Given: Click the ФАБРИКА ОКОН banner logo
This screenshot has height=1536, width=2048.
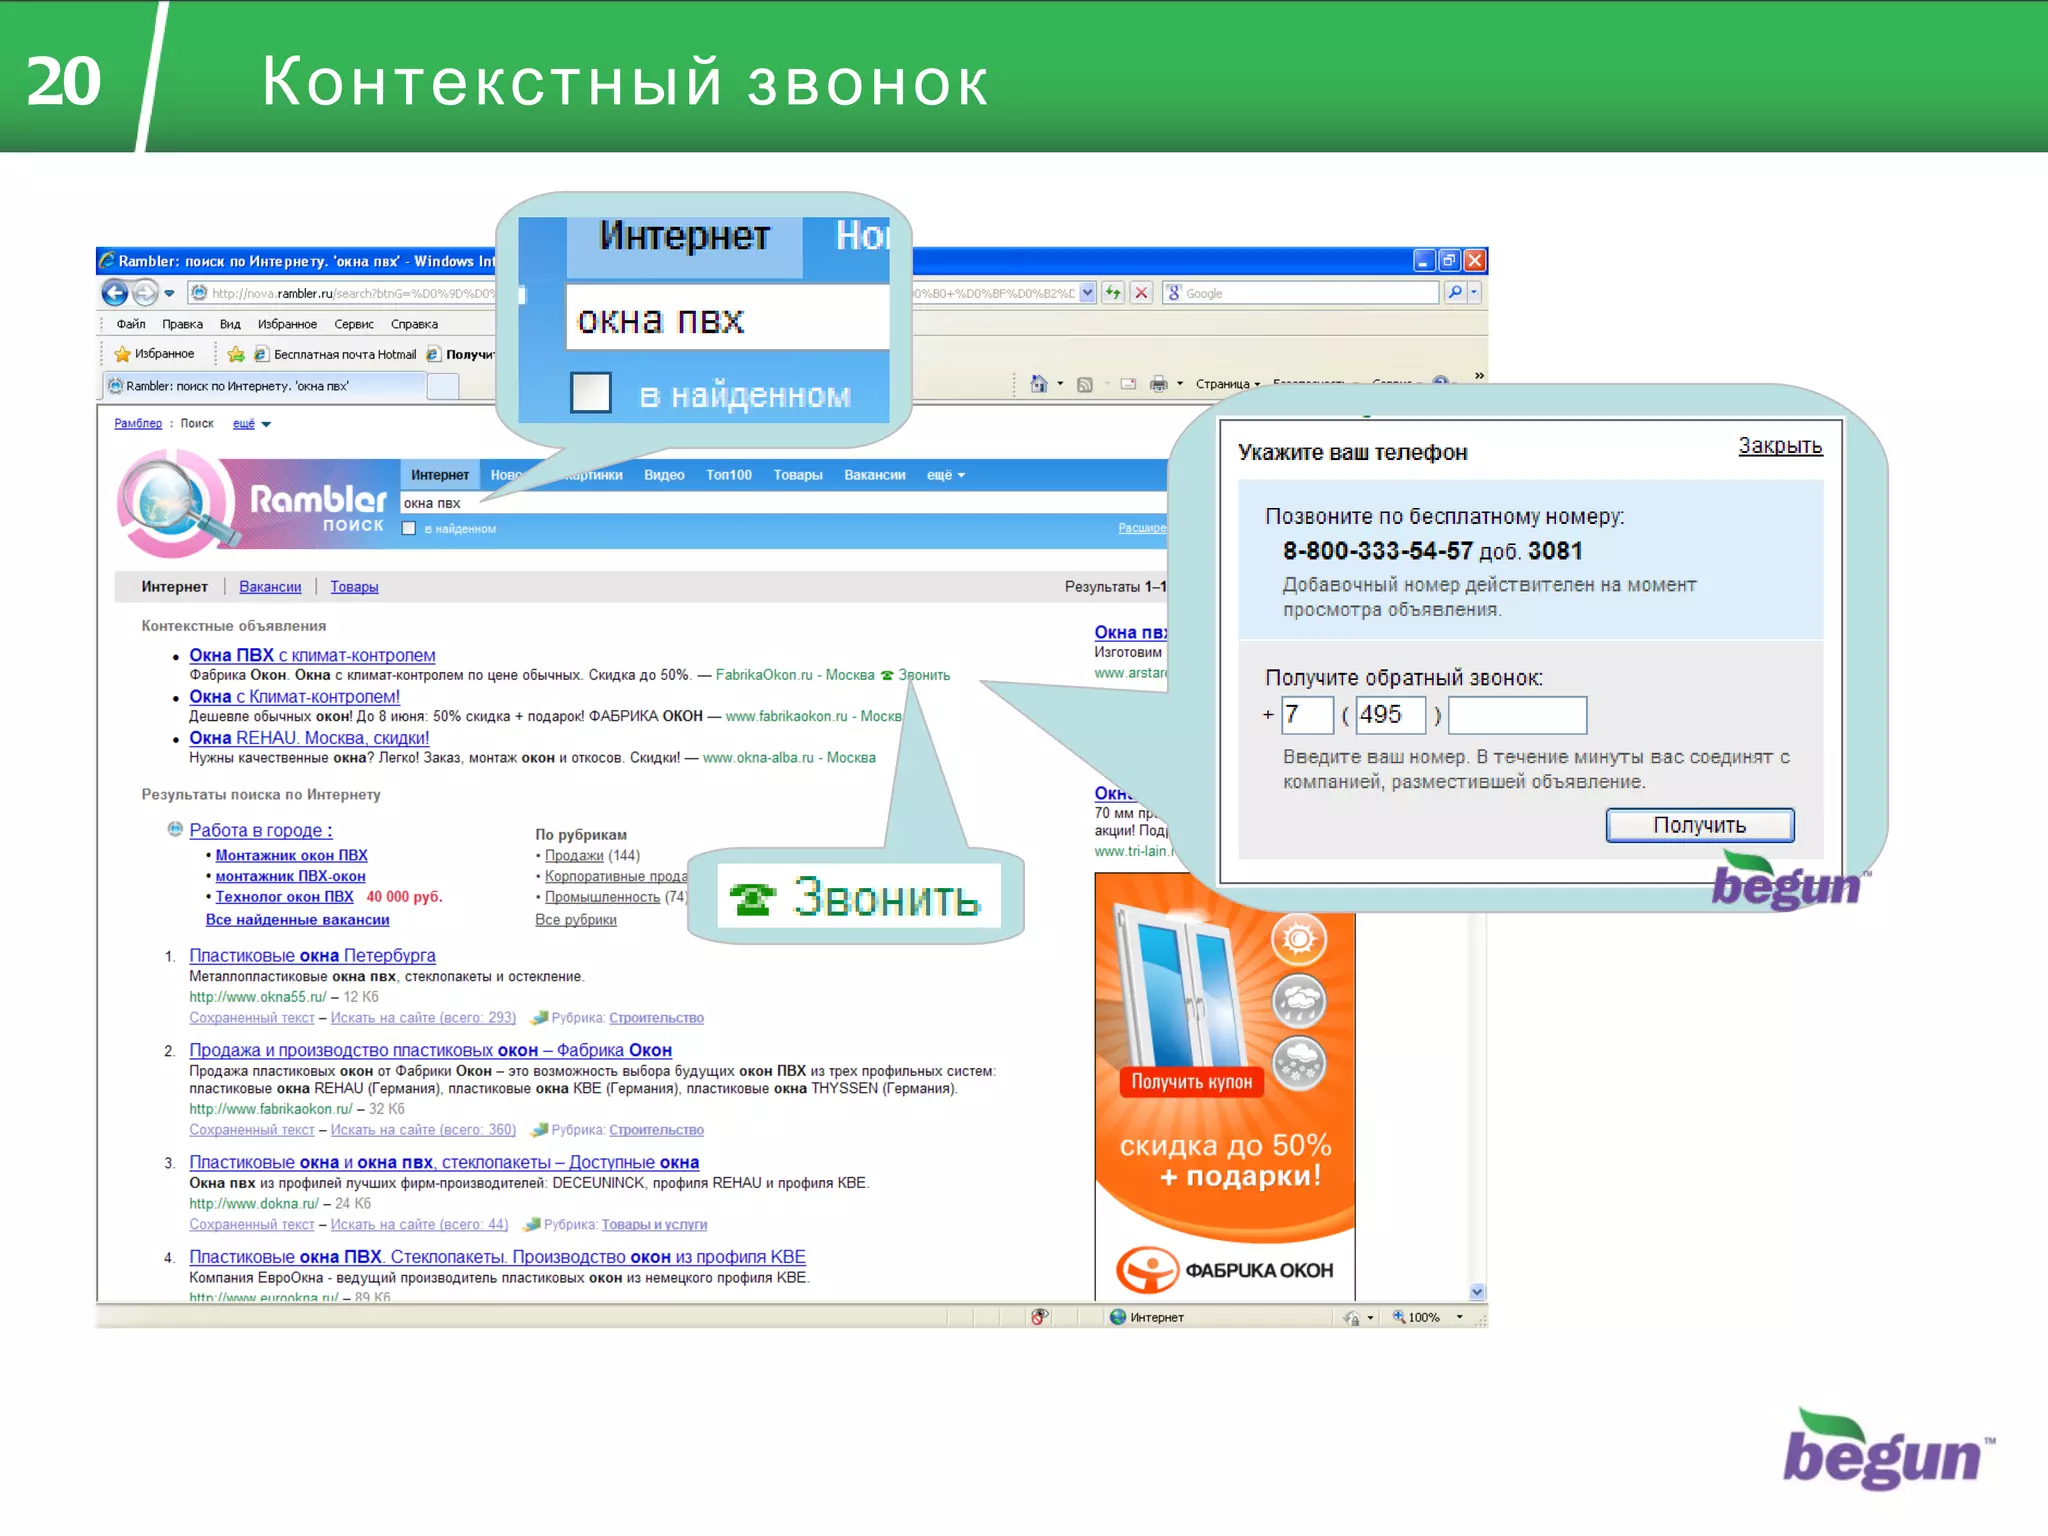Looking at the screenshot, I should [x=1225, y=1270].
